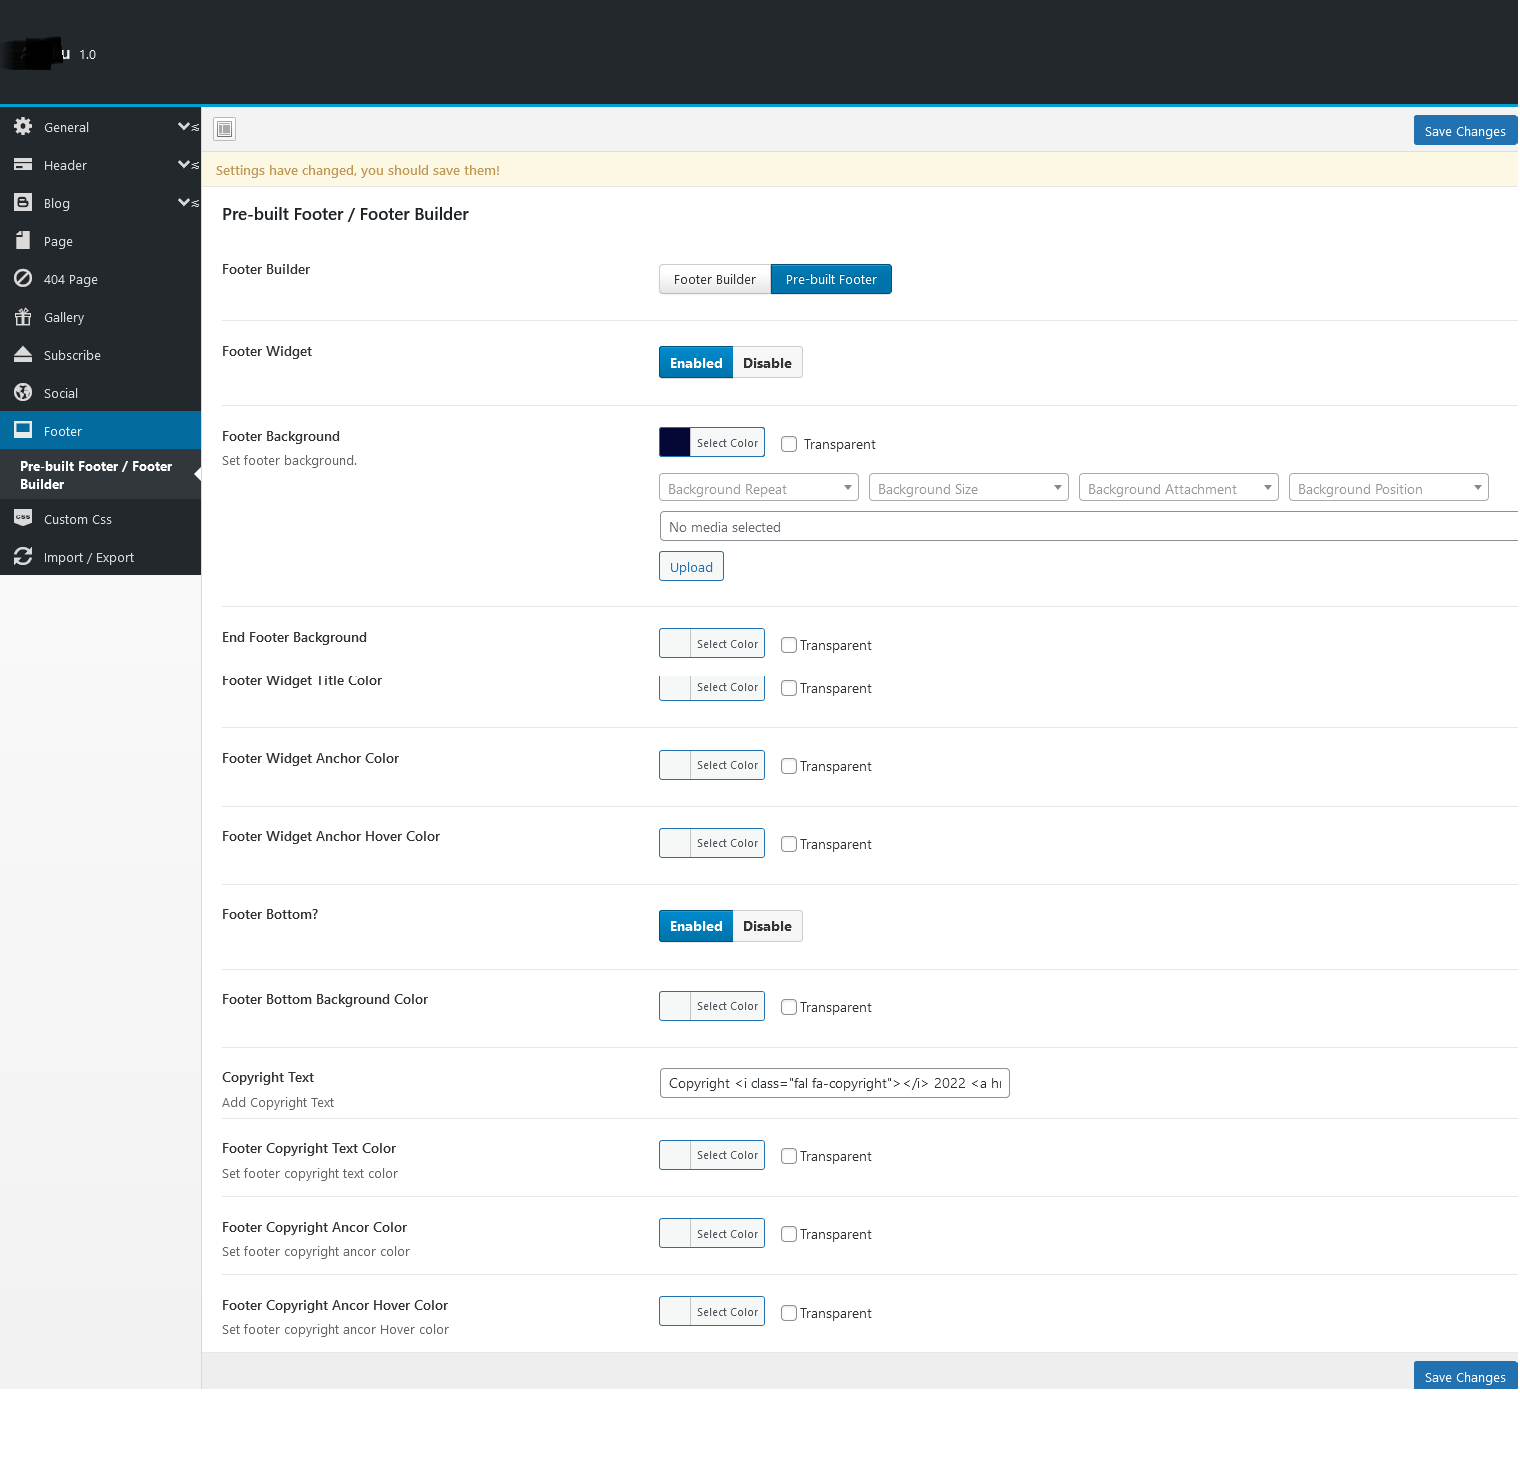Click the Import / Export refresh icon

click(x=23, y=557)
